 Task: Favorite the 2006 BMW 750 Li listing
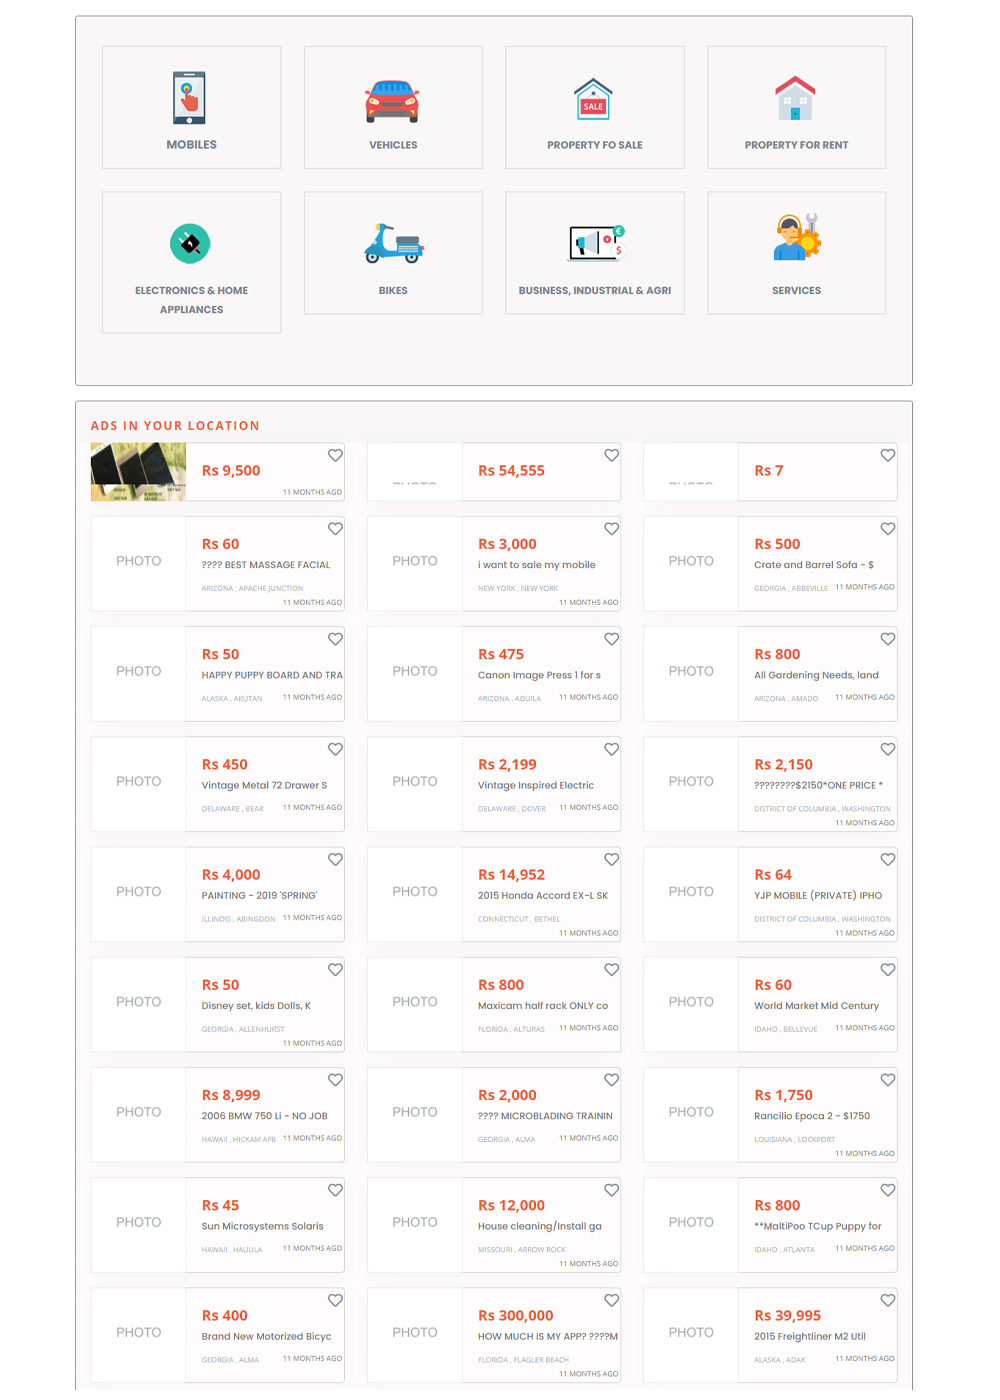[x=335, y=1080]
